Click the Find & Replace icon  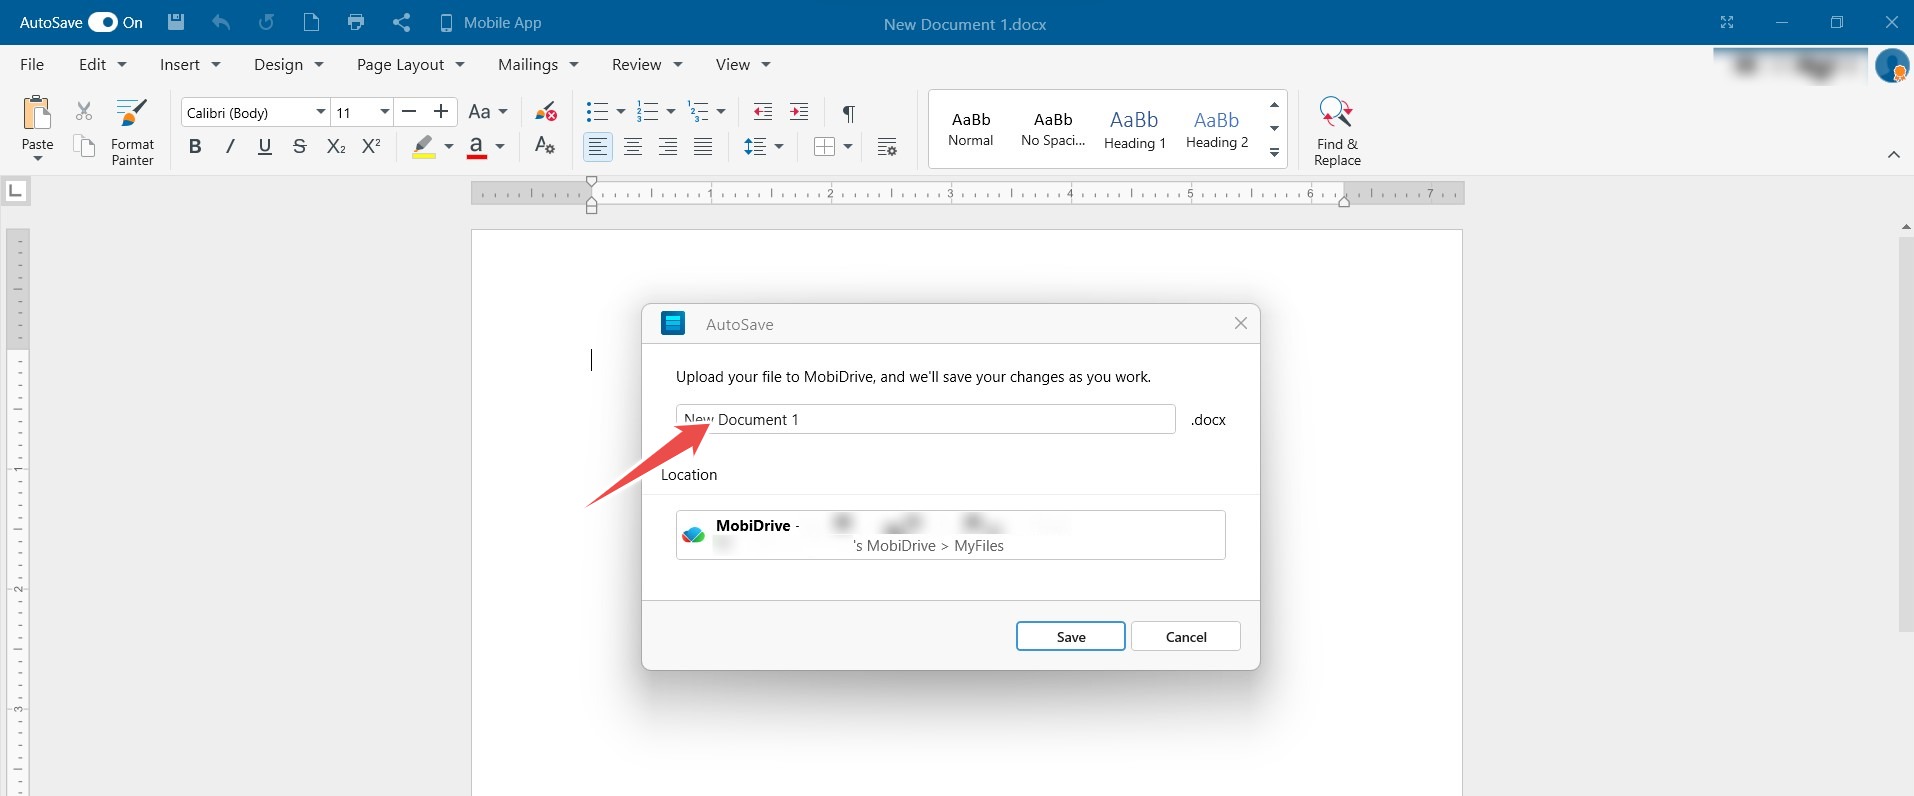click(1336, 113)
